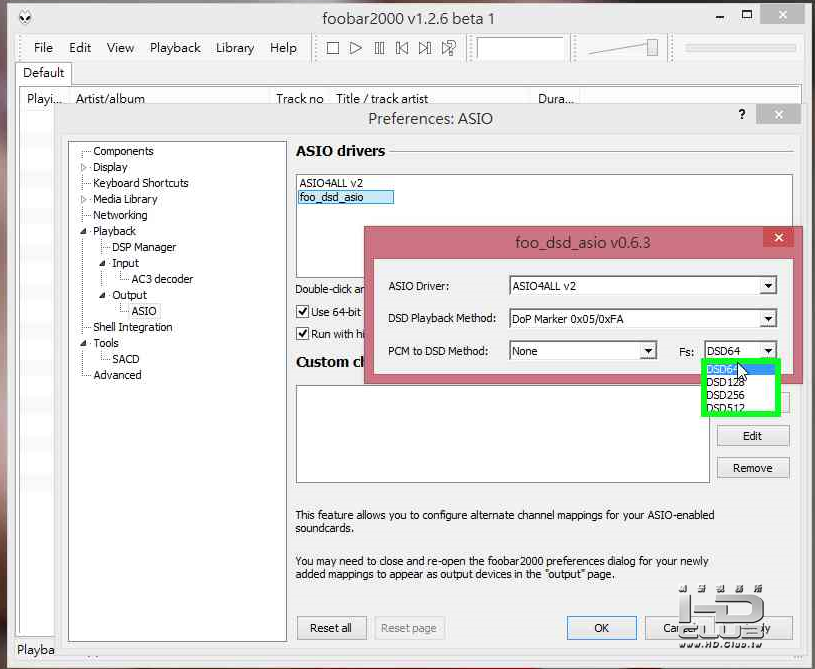Select SACD under Tools in tree
Viewport: 815px width, 669px height.
pos(126,359)
